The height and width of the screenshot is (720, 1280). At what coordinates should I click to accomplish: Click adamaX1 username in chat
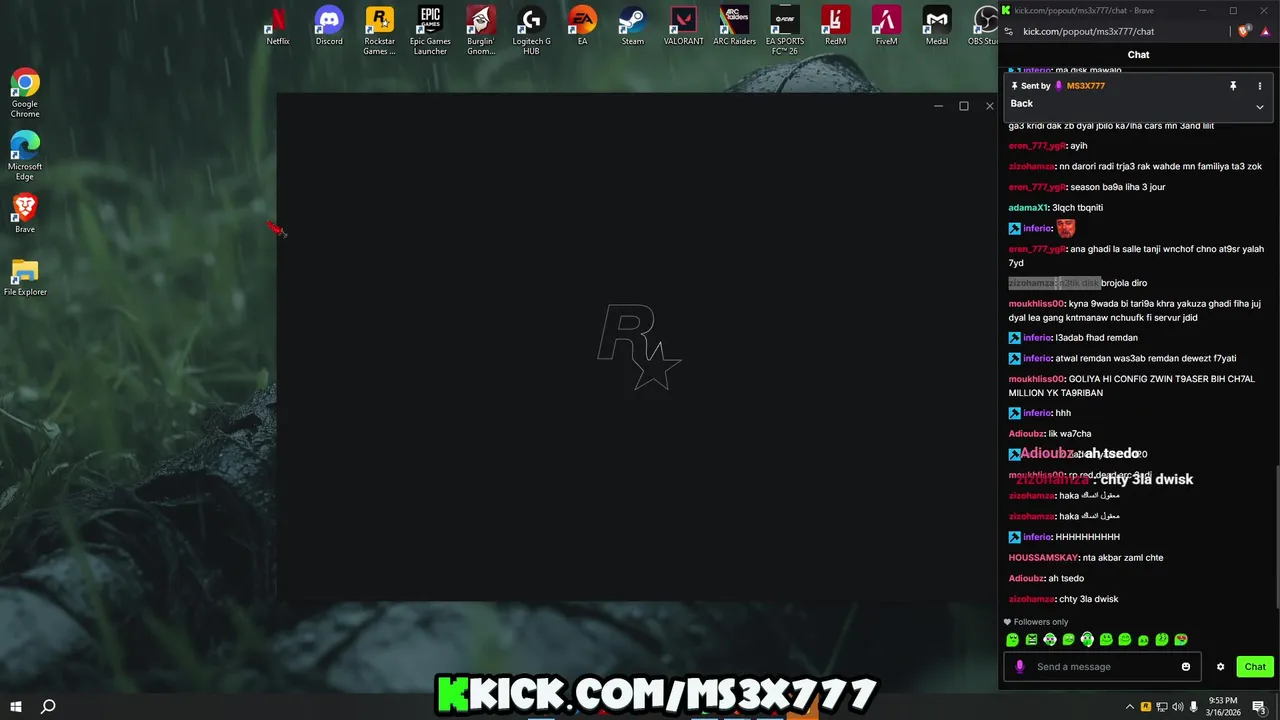1028,208
